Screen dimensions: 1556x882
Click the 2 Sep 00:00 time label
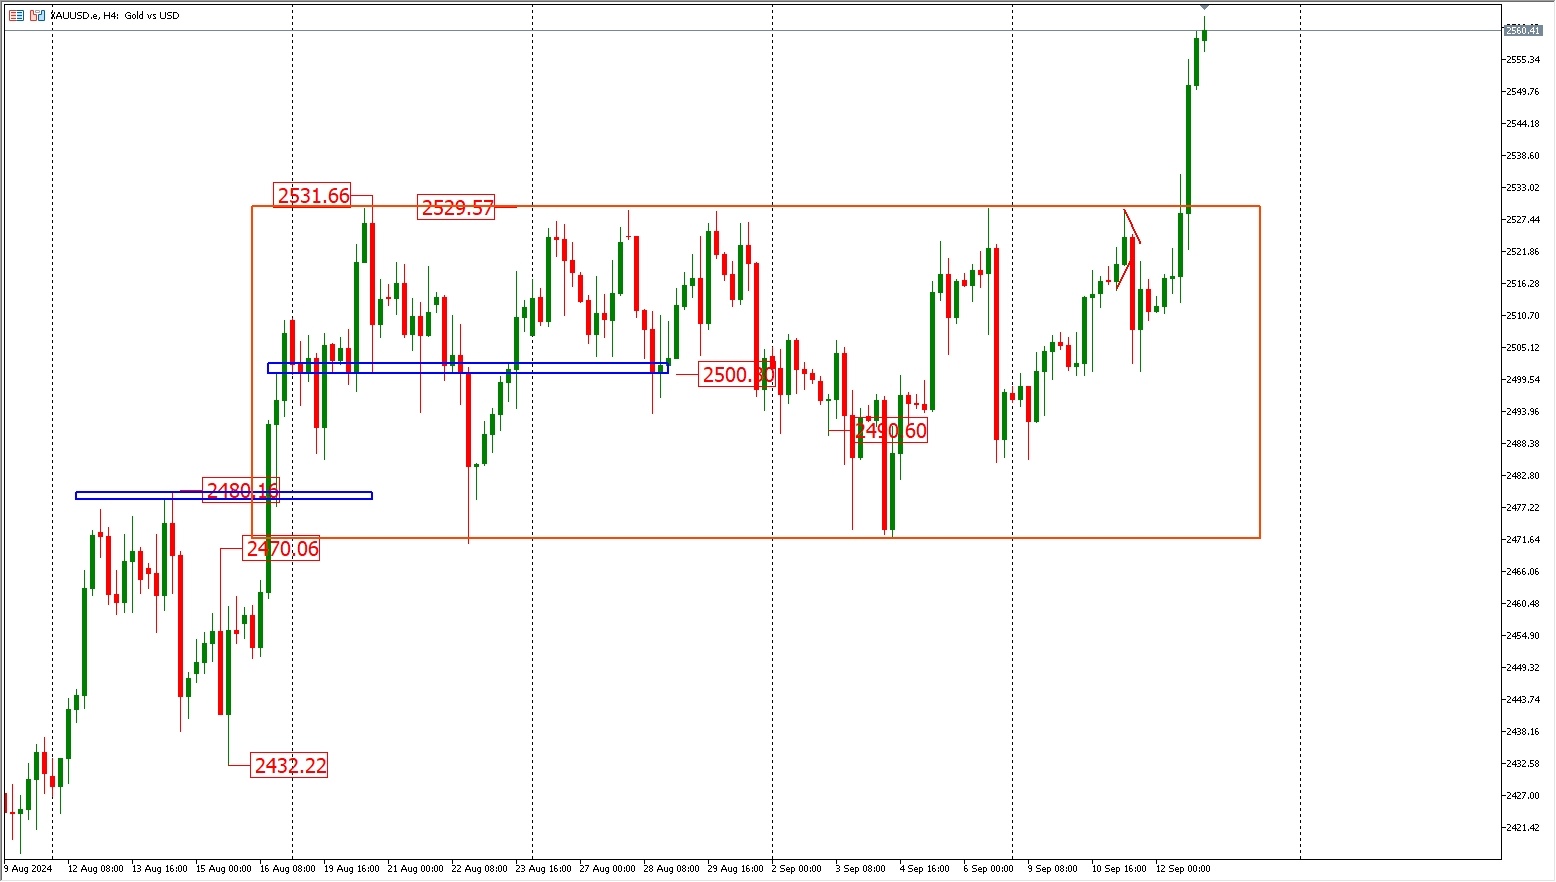click(797, 869)
